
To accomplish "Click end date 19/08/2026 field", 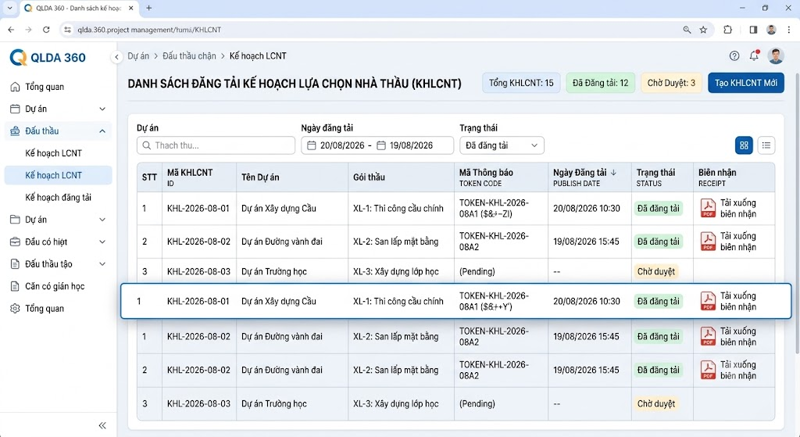I will (411, 146).
